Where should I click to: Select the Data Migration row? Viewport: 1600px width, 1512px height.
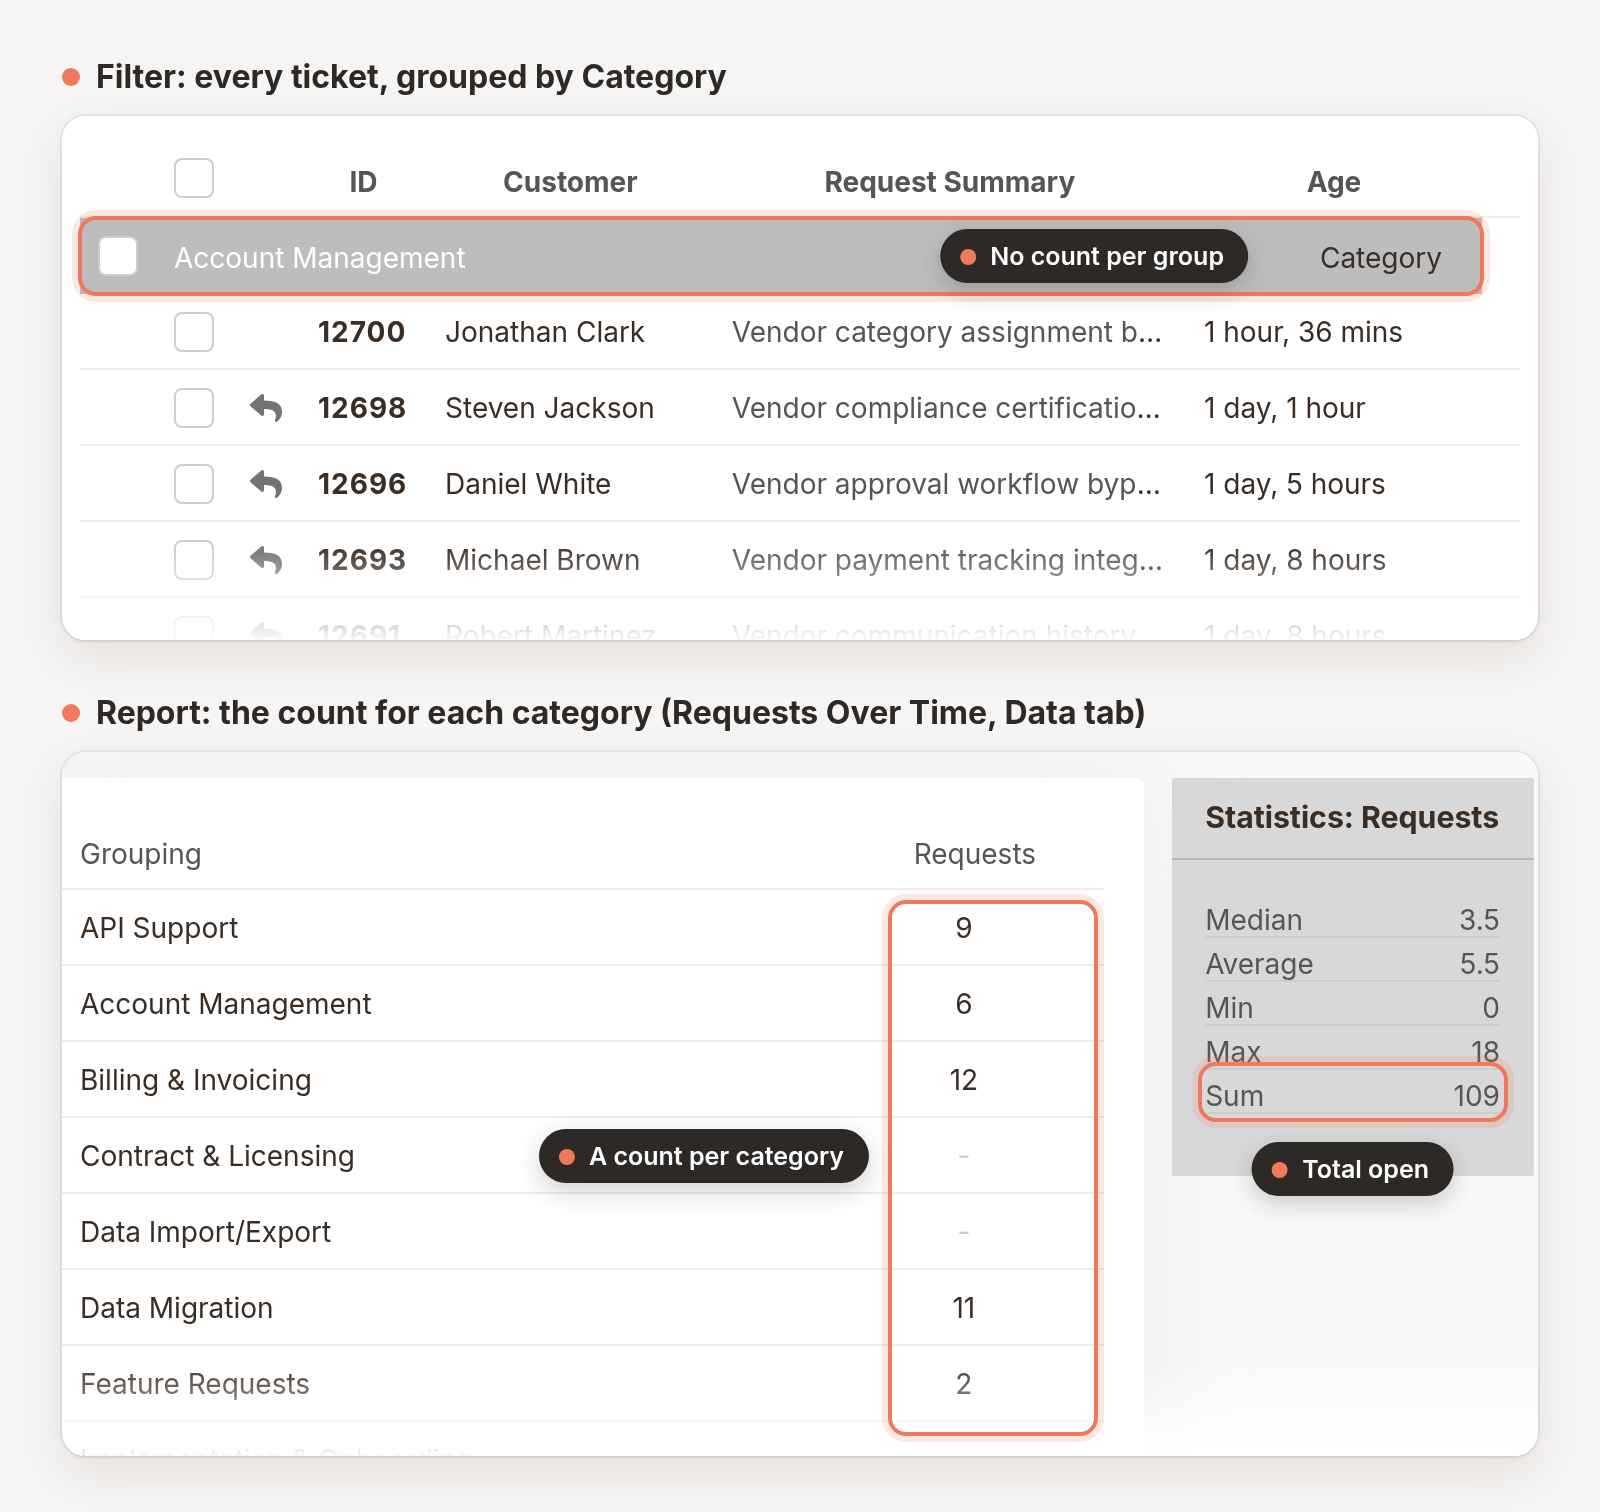pyautogui.click(x=583, y=1308)
